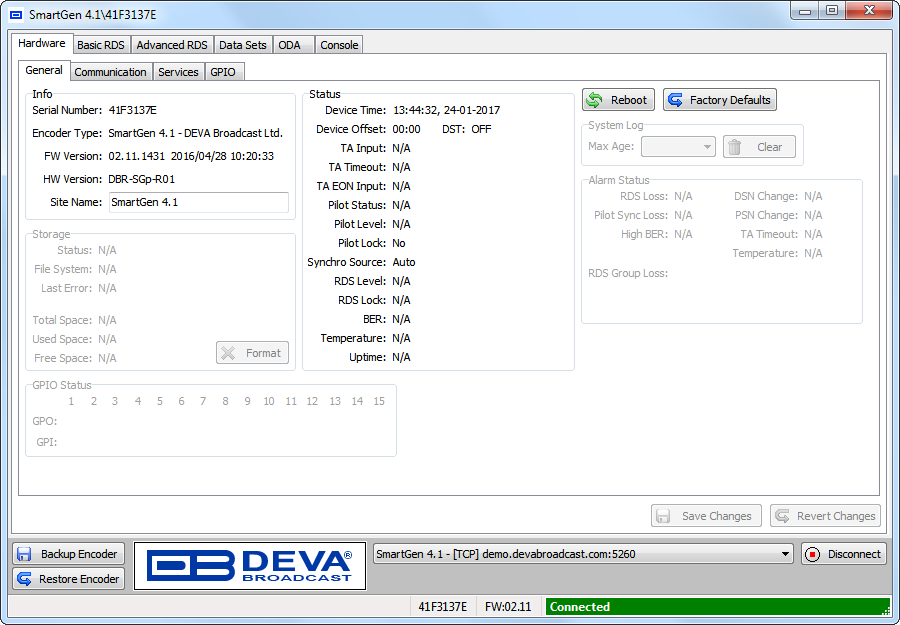This screenshot has width=900, height=625.
Task: Open the Services sub-tab
Action: (178, 72)
